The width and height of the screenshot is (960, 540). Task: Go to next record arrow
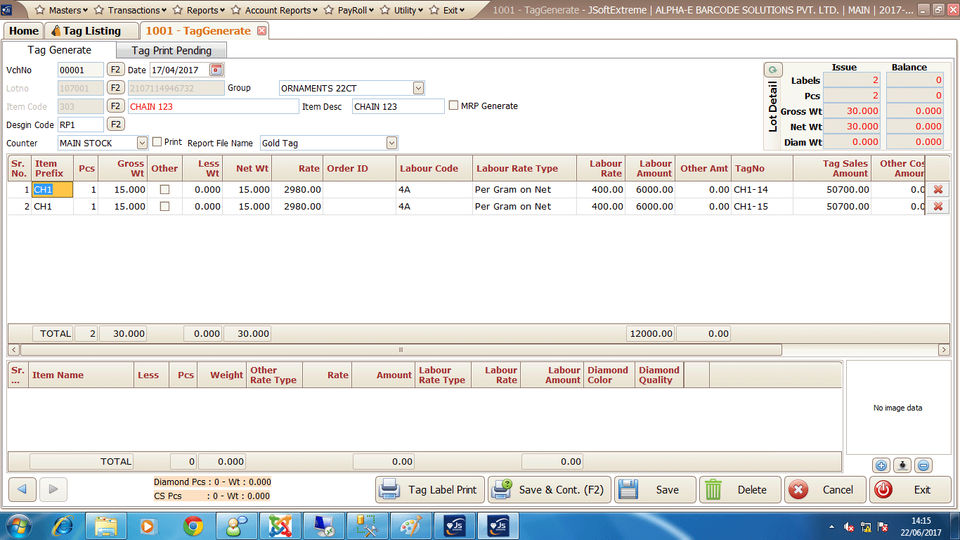(53, 489)
